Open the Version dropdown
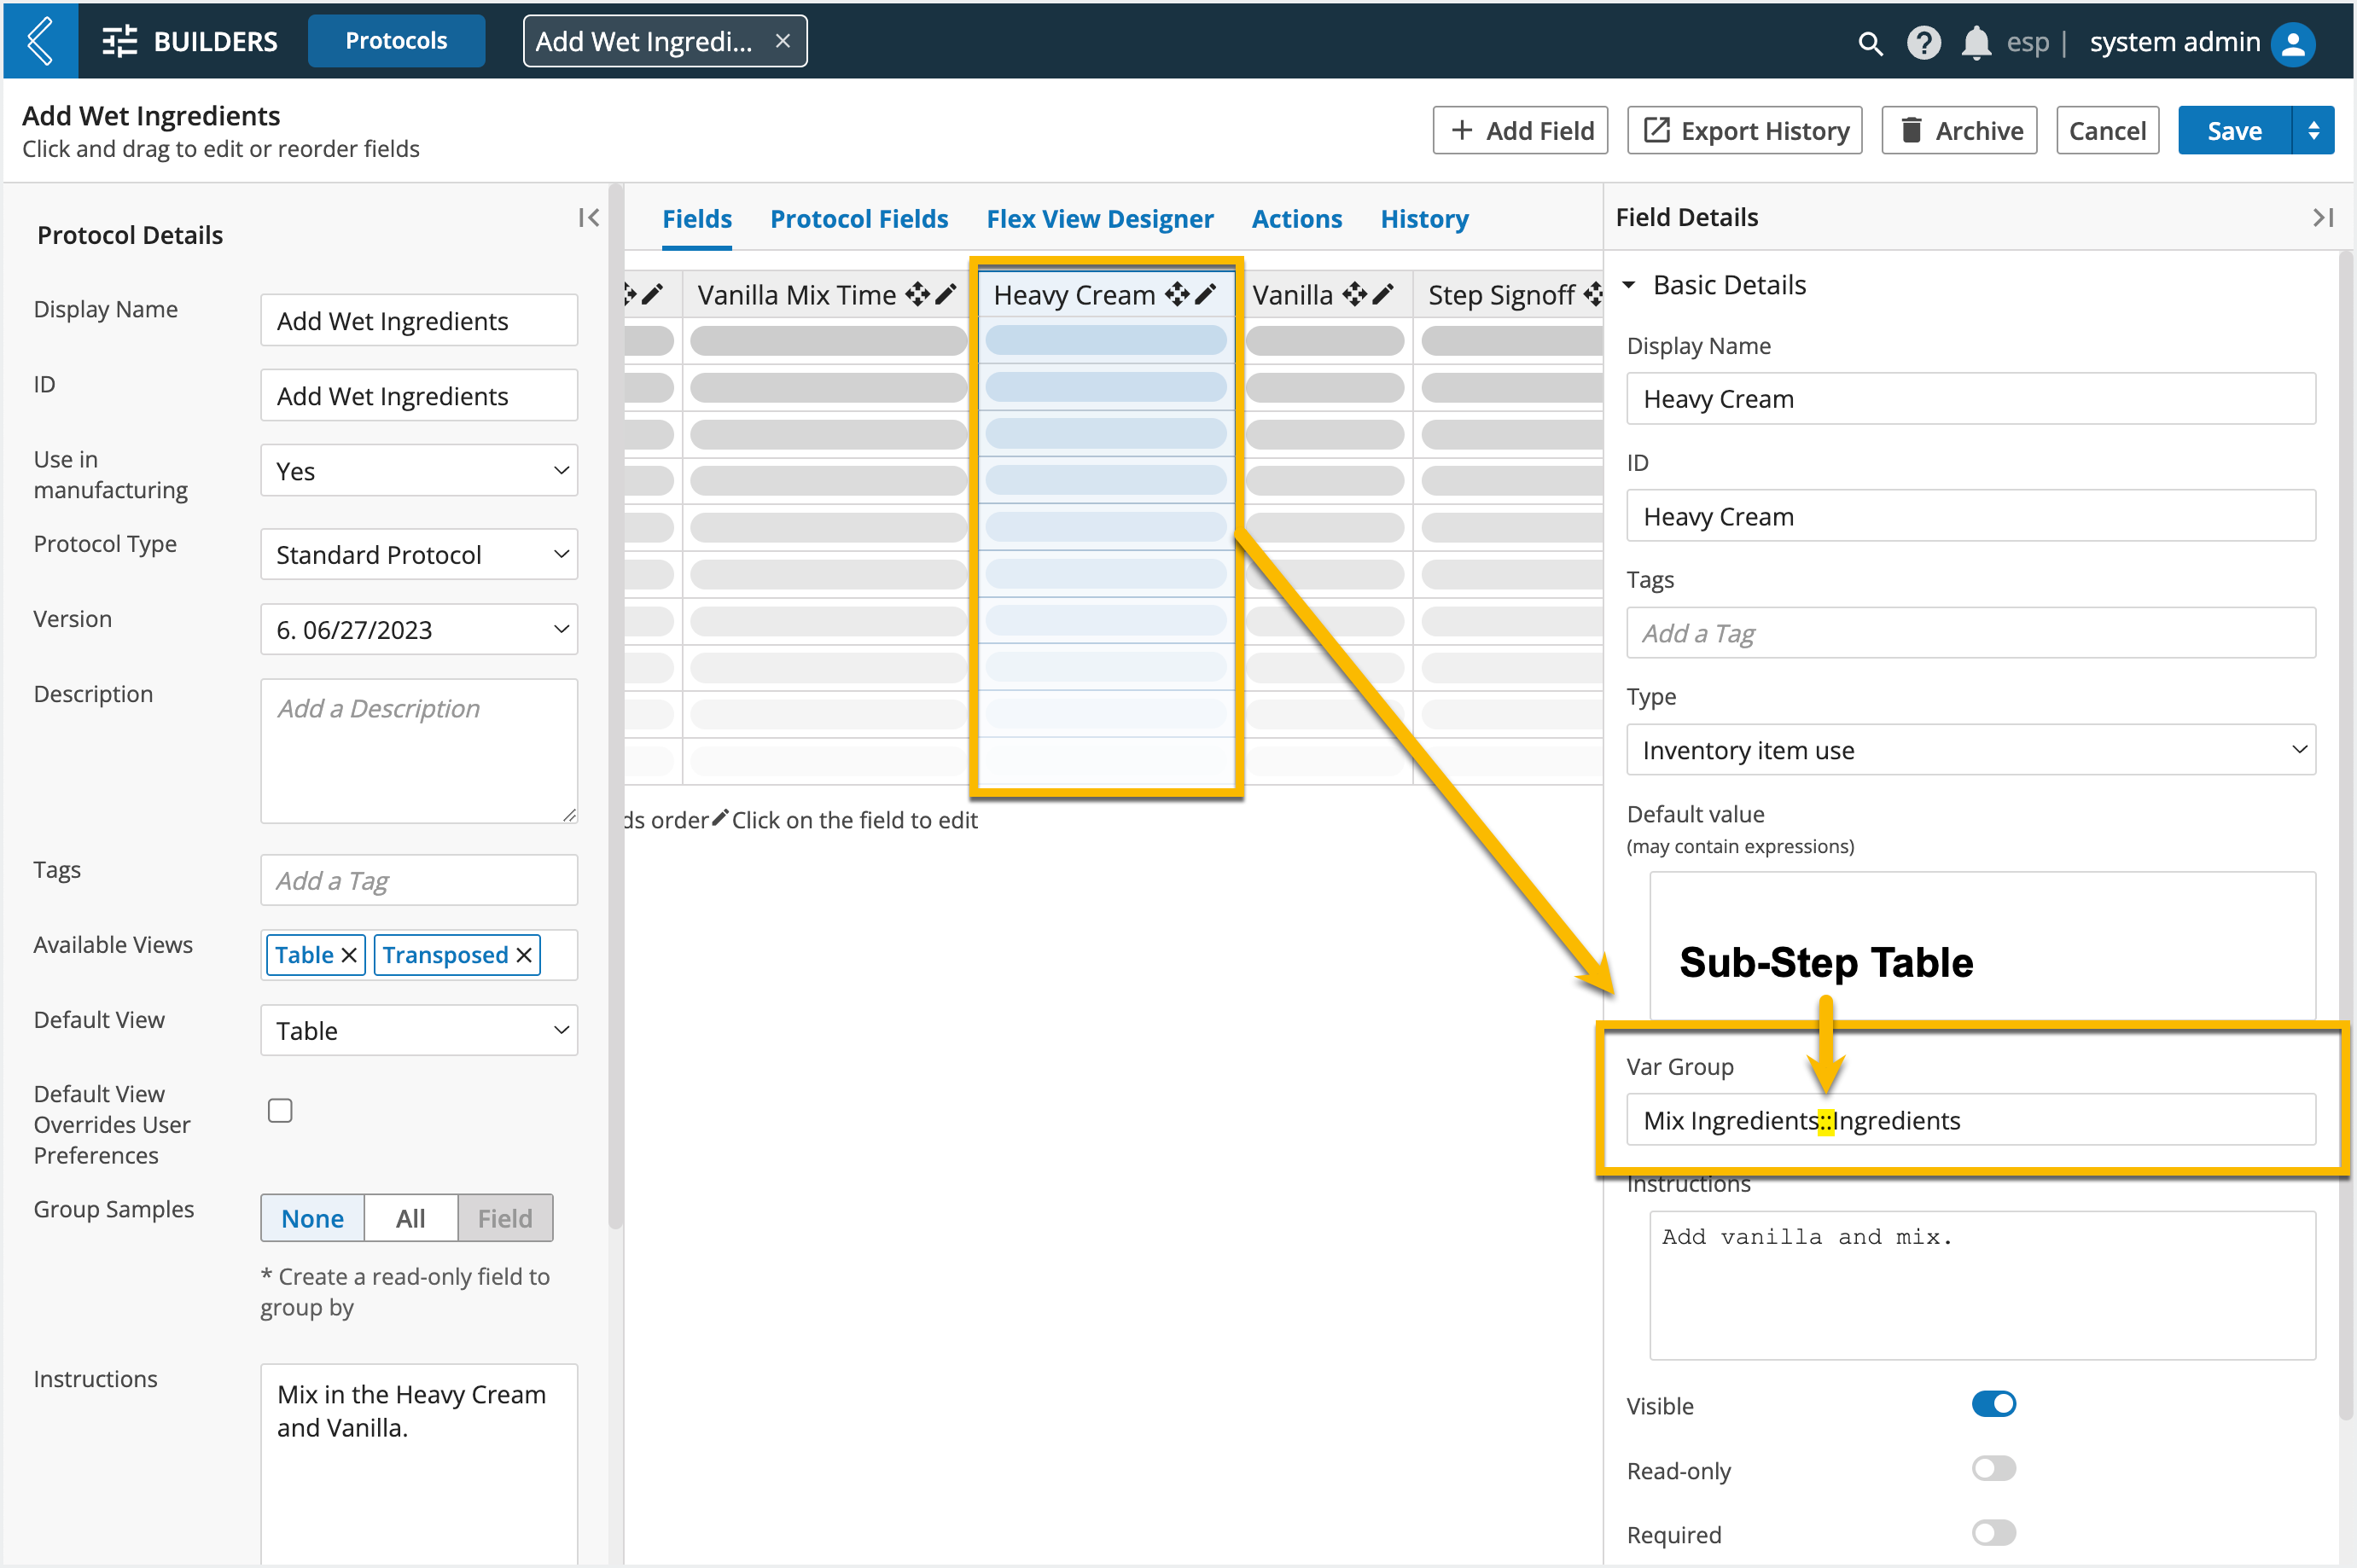Screen dimensions: 2357x1568 (x=419, y=629)
